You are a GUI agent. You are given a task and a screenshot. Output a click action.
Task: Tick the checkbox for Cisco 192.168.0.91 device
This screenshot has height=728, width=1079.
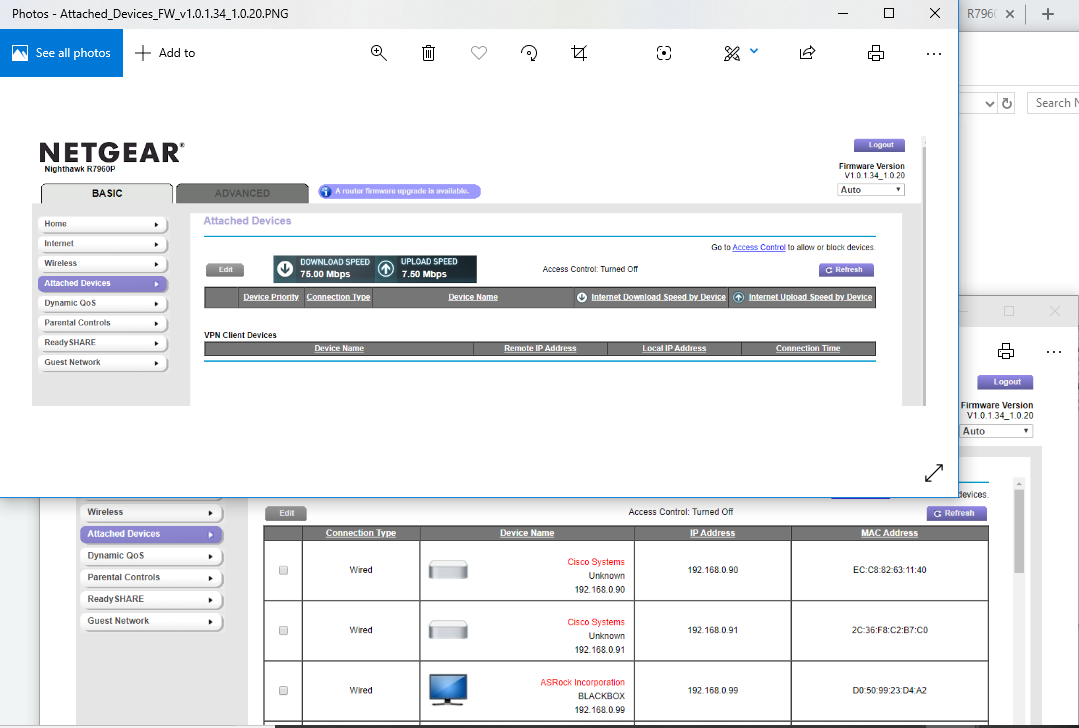(283, 630)
